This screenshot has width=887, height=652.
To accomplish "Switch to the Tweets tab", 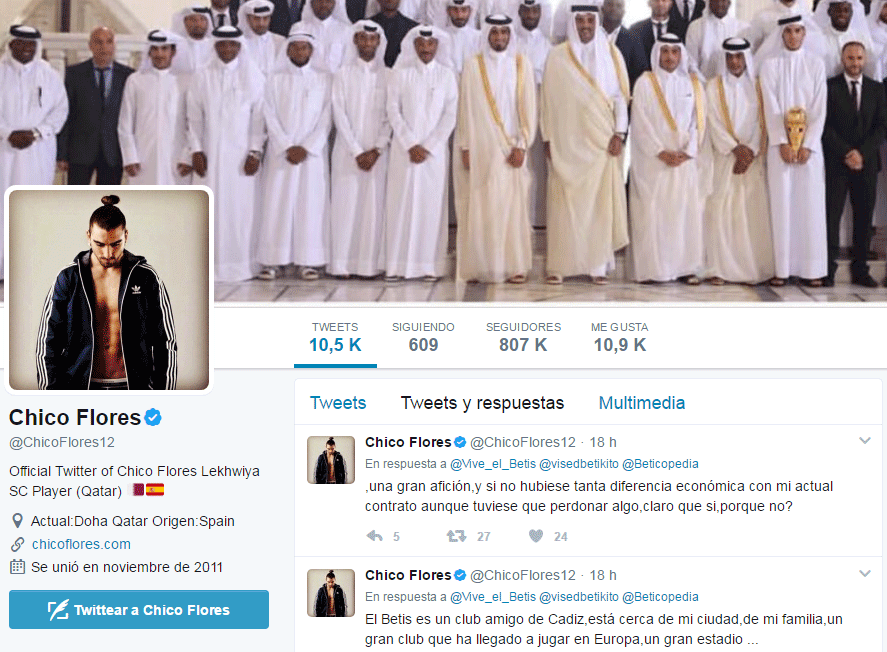I will [x=338, y=403].
